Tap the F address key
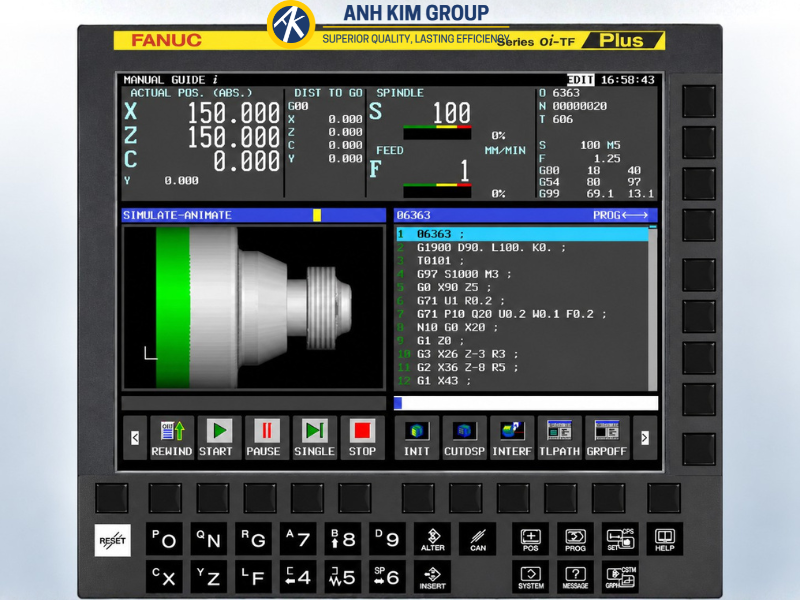 [254, 577]
